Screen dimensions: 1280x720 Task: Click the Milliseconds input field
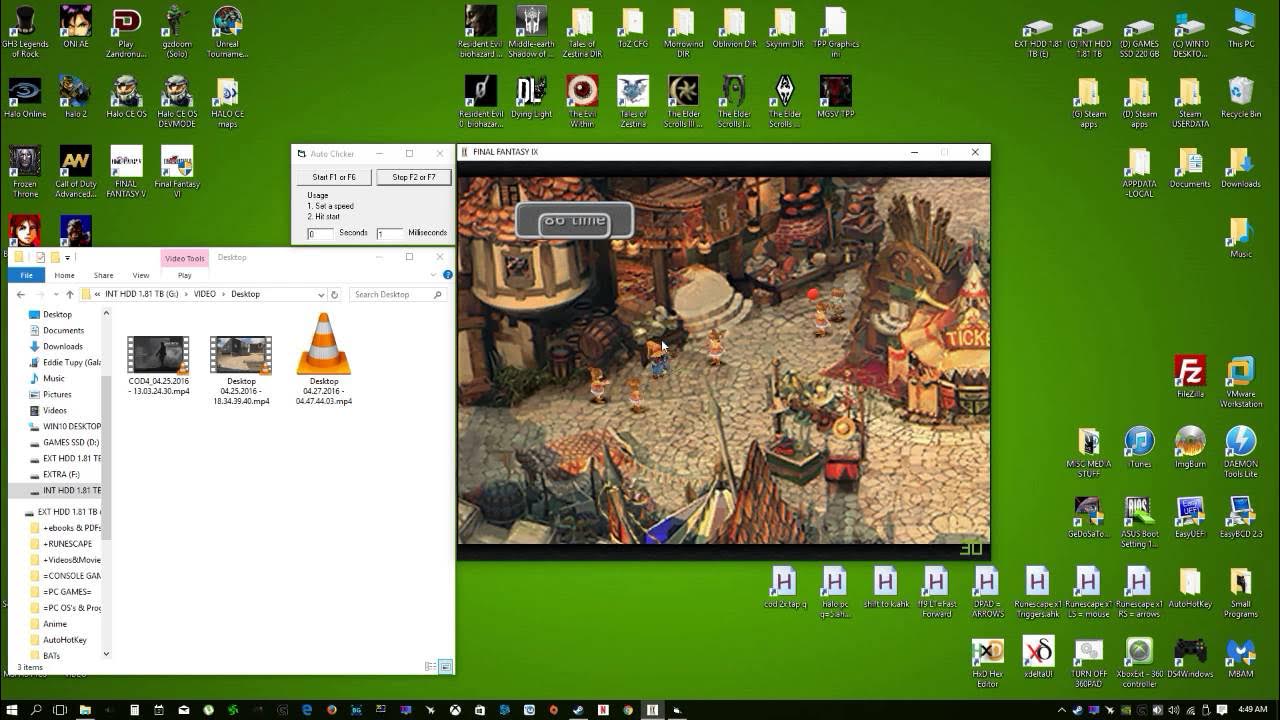click(389, 233)
